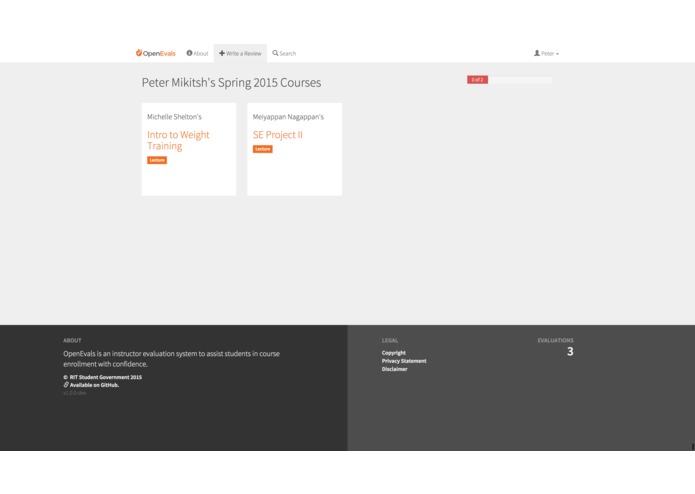Click the magnifying glass Search icon
Screen dimensions: 695x494
tap(275, 53)
